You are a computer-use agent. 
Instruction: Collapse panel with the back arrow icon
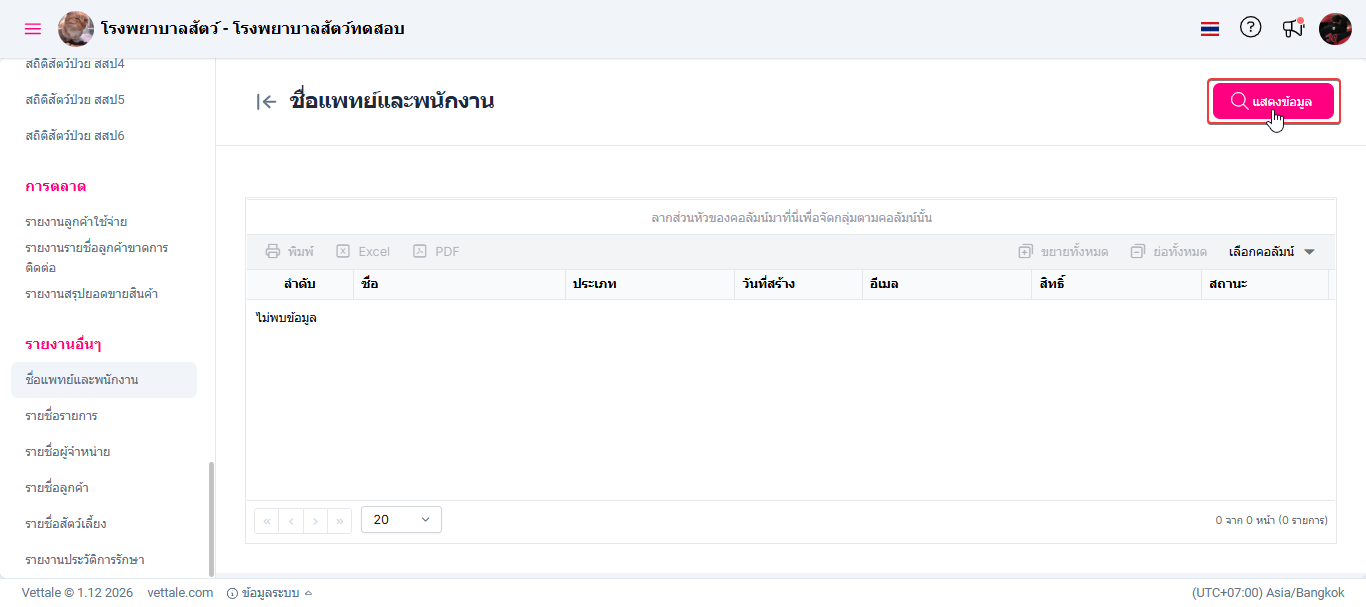[x=266, y=101]
